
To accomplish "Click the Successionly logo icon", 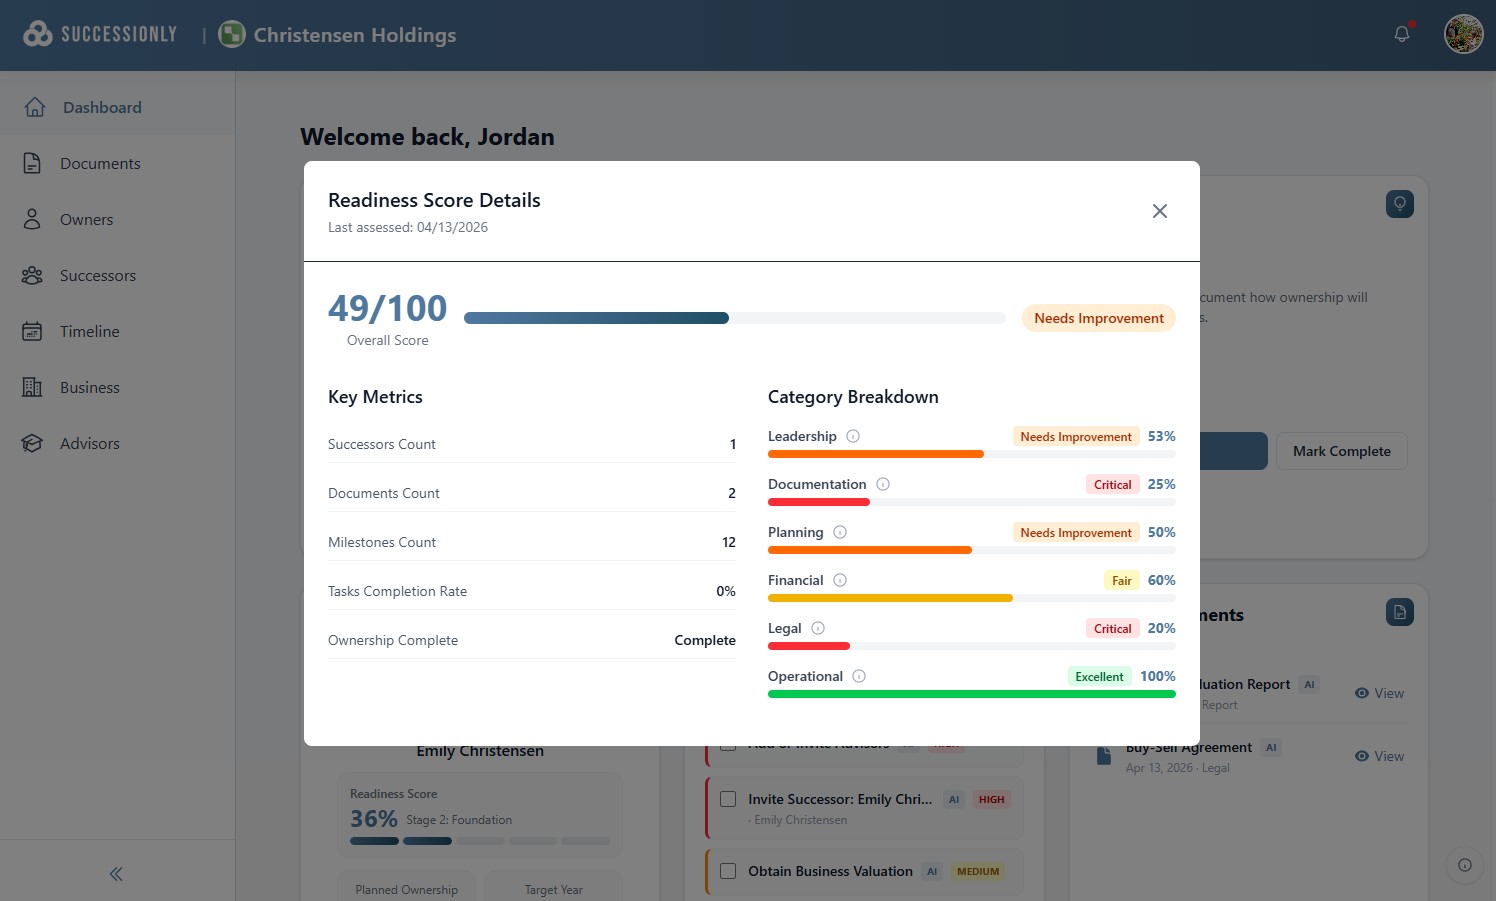I will pos(36,32).
